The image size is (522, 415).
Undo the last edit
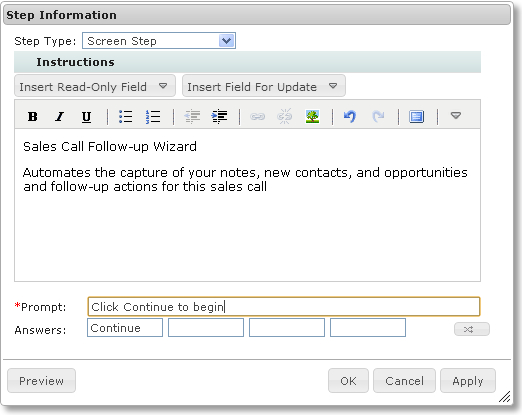350,117
